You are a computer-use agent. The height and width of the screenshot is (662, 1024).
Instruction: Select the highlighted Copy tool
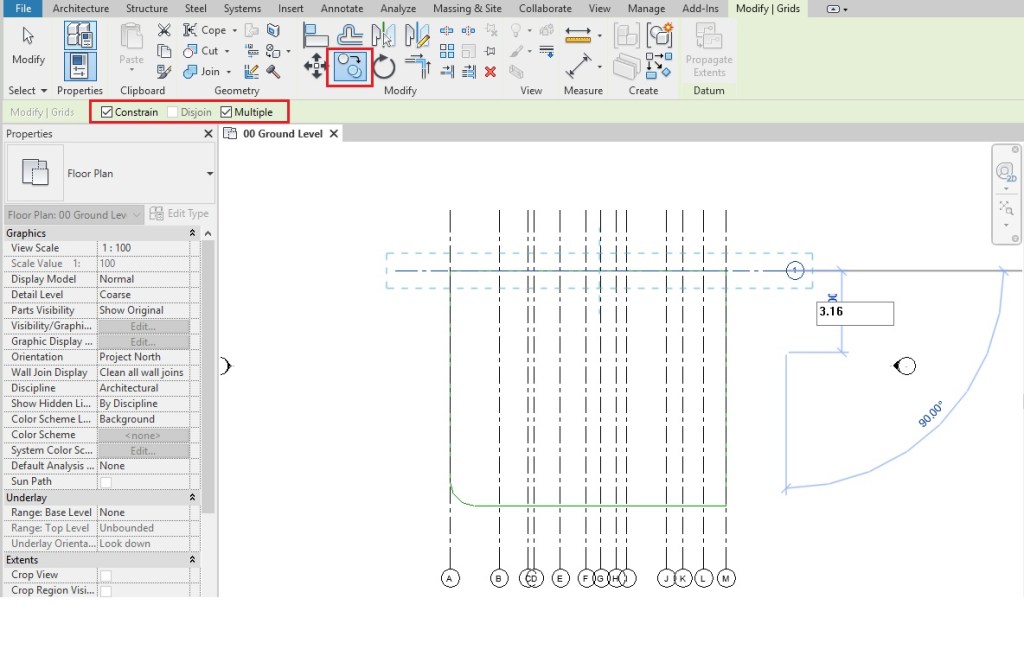coord(350,65)
